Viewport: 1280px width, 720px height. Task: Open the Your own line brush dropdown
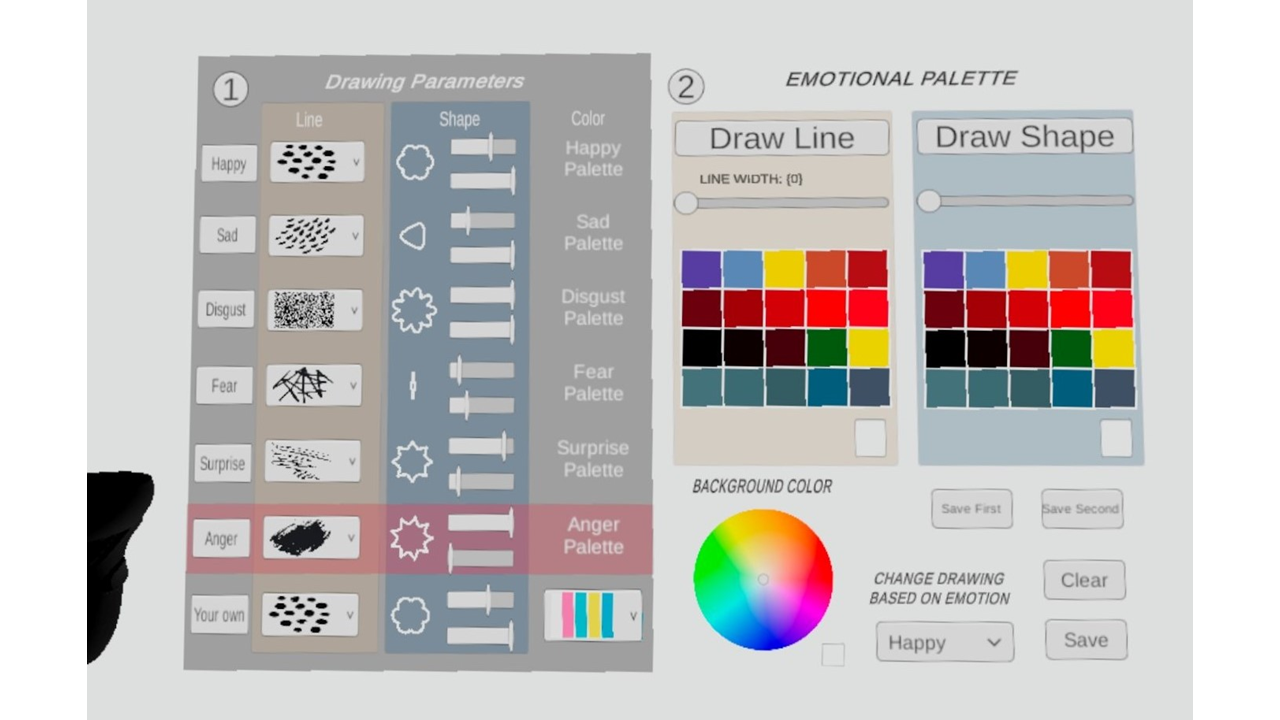310,614
